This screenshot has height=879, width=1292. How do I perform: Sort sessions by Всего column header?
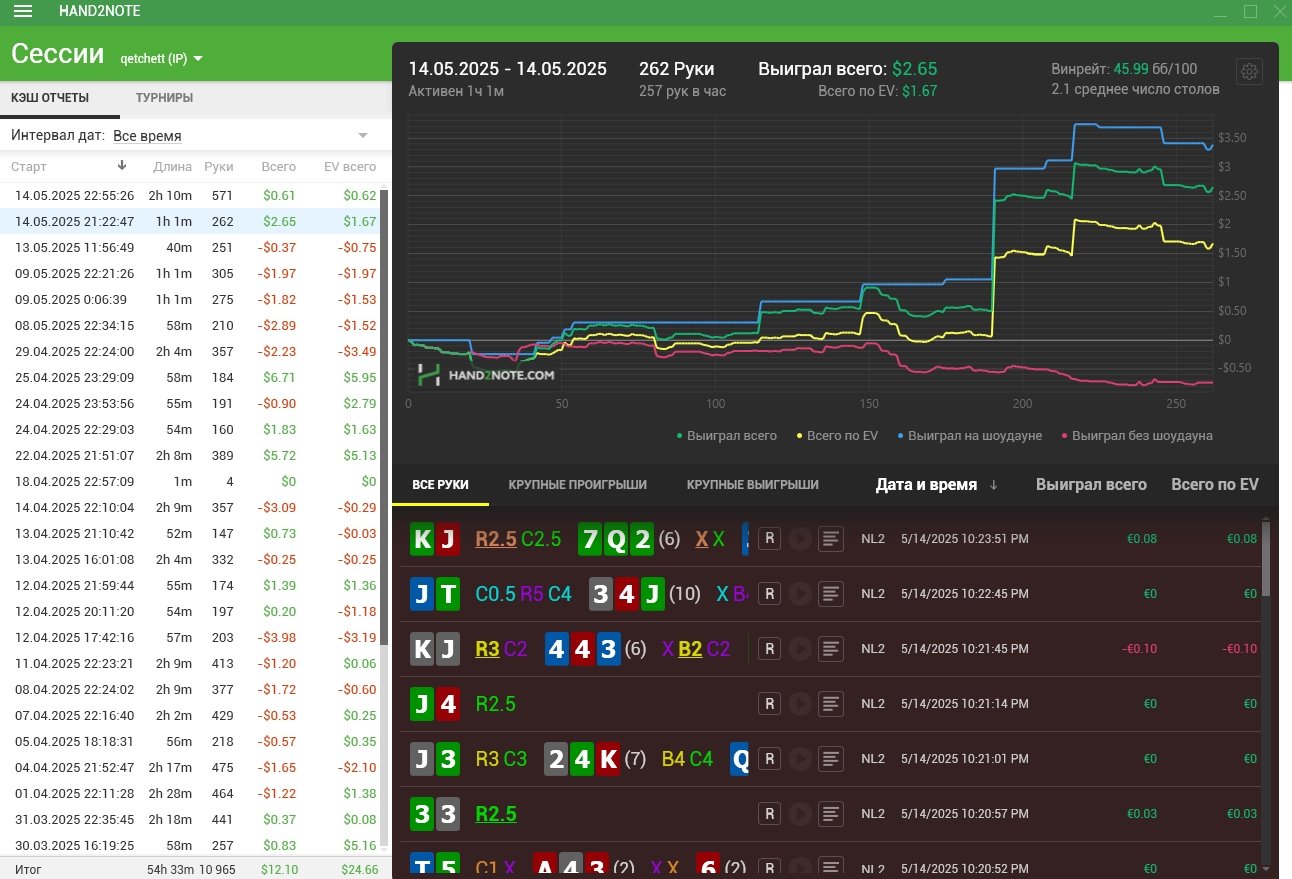pyautogui.click(x=278, y=167)
